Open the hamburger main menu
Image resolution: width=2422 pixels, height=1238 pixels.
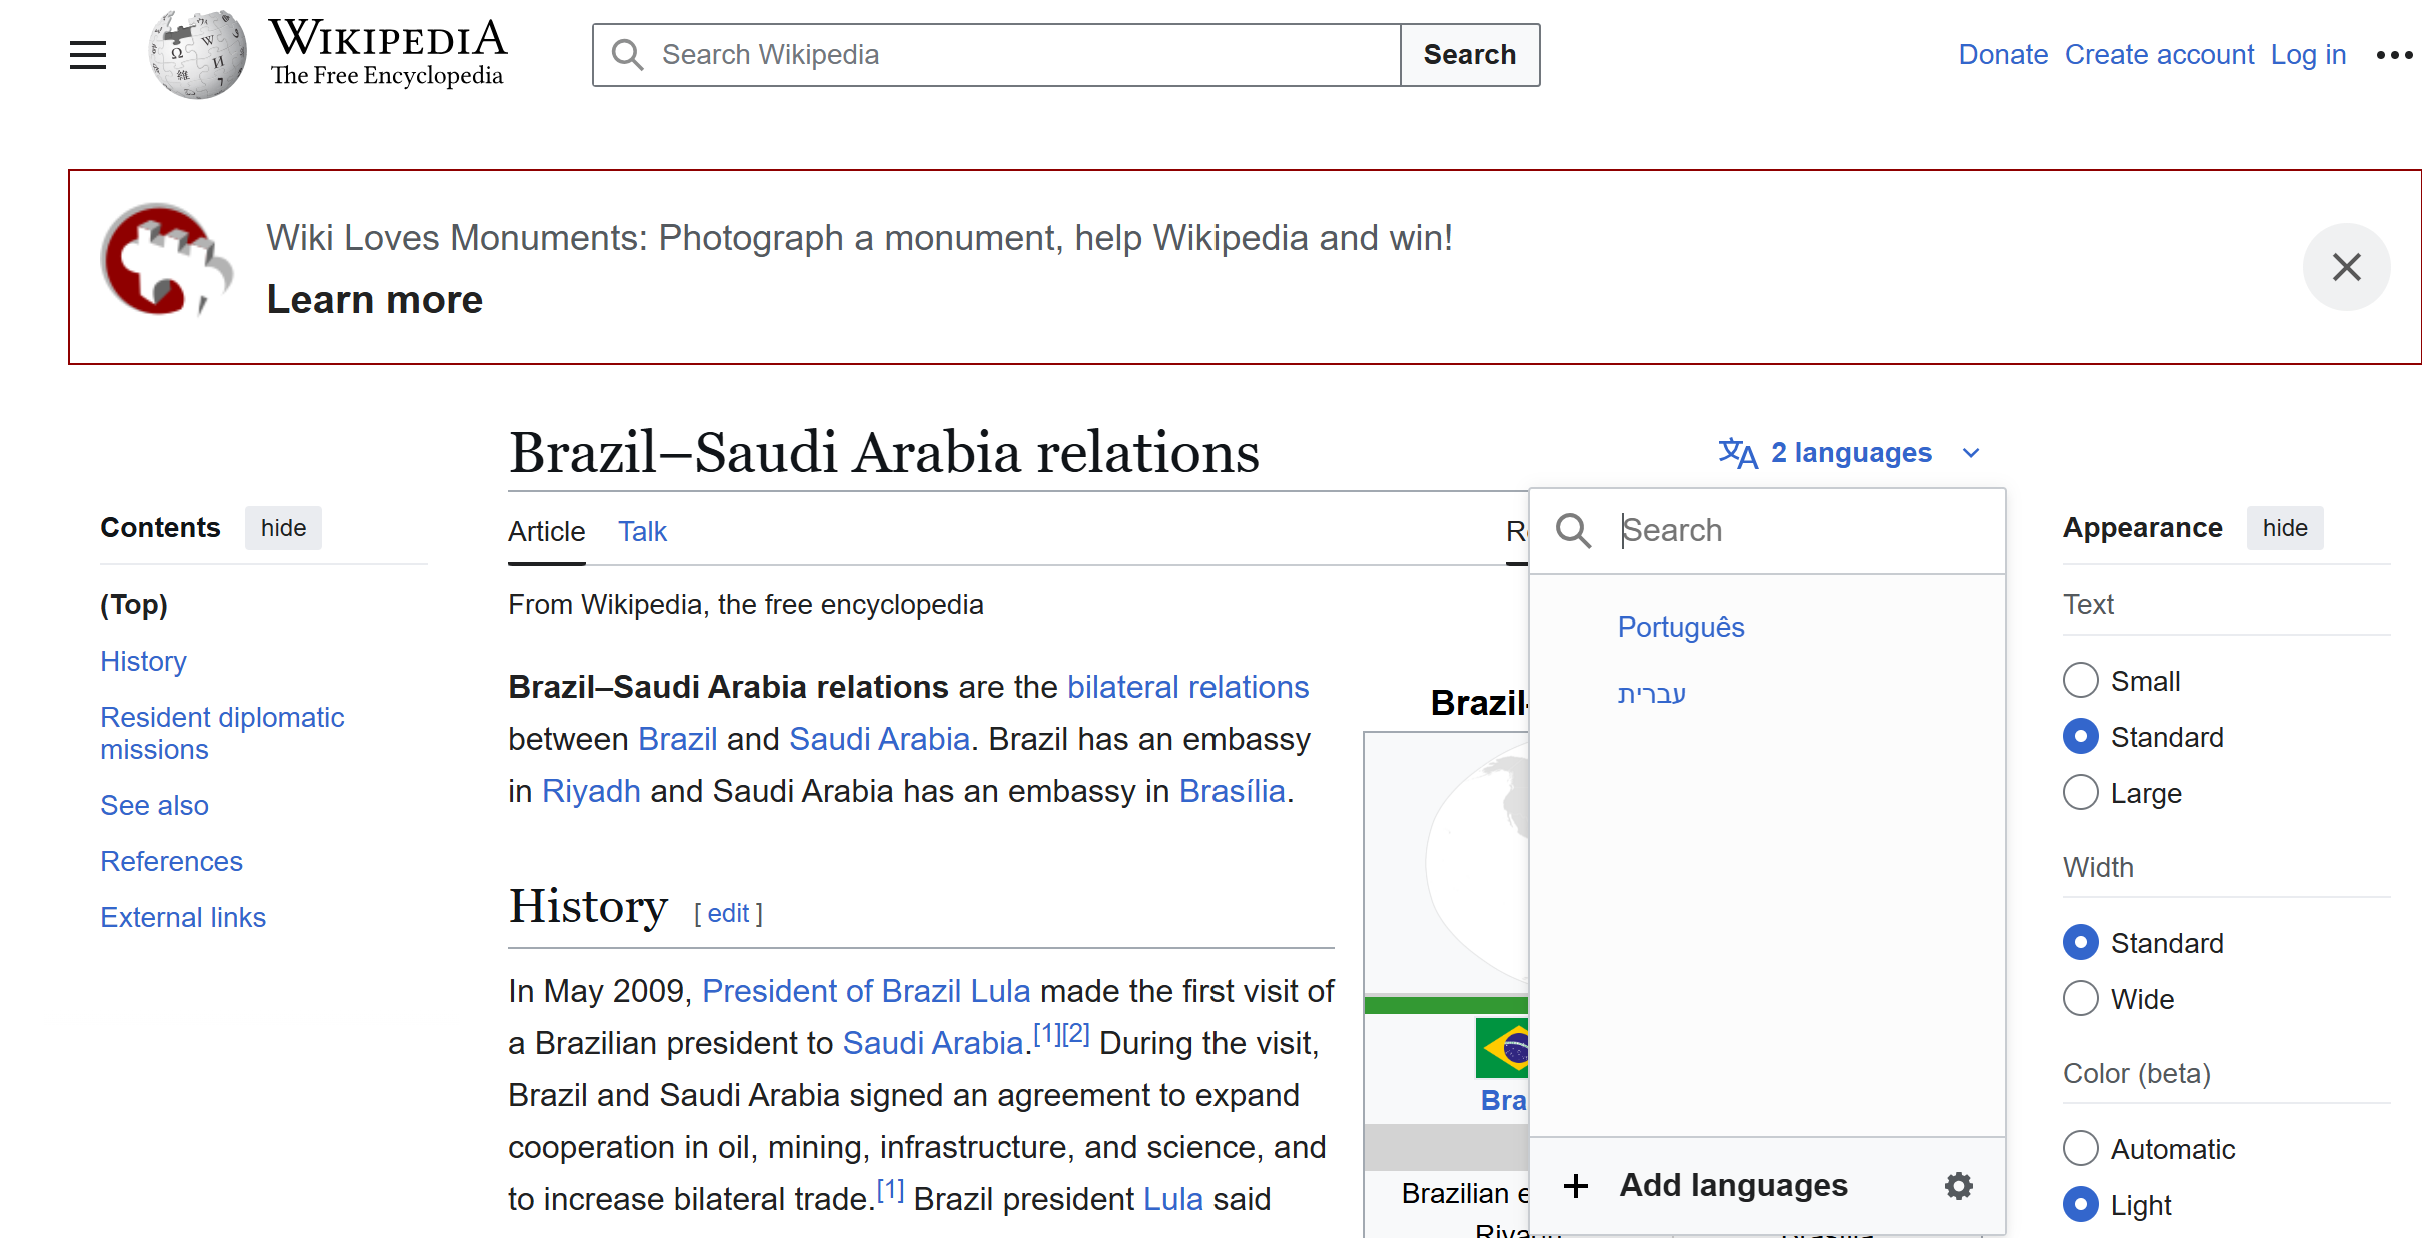click(88, 55)
